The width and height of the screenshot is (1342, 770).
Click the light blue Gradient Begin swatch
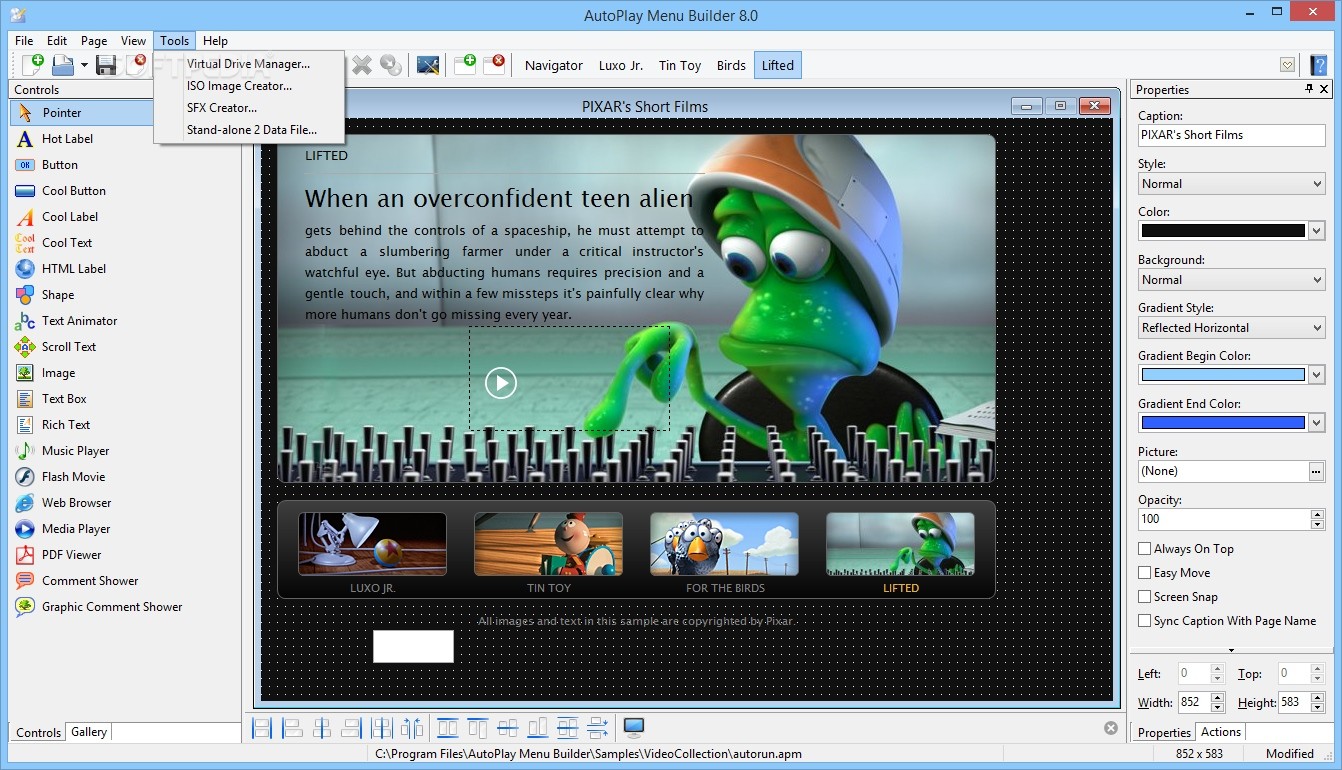pos(1223,375)
